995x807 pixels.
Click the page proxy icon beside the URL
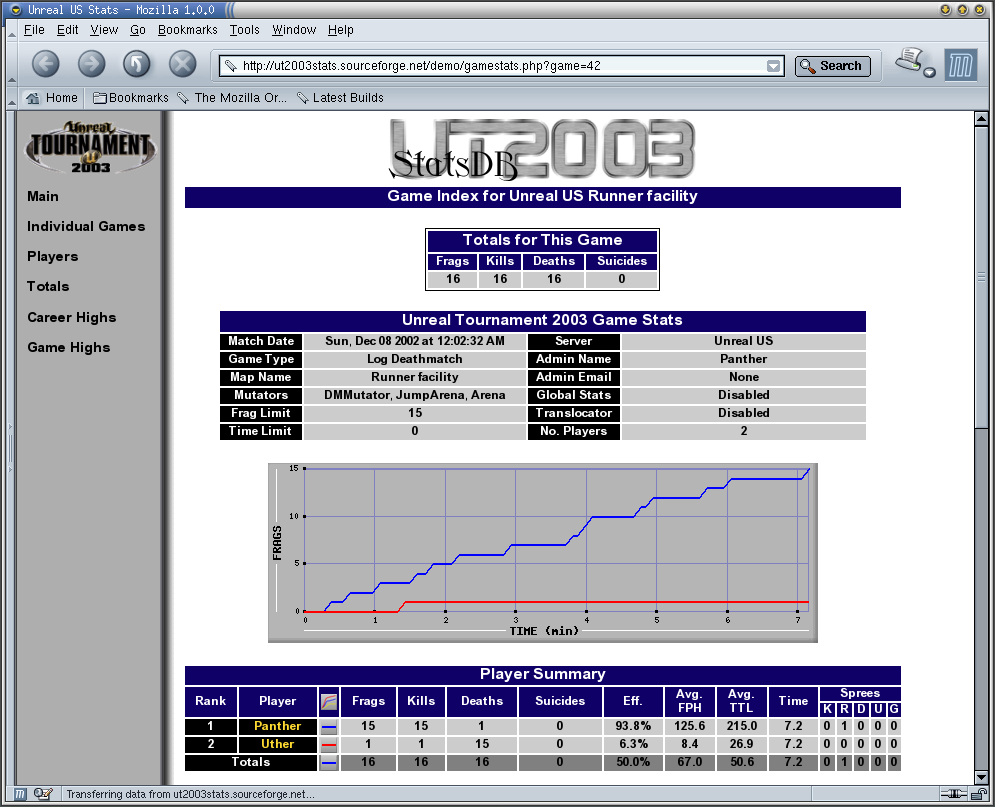click(231, 66)
